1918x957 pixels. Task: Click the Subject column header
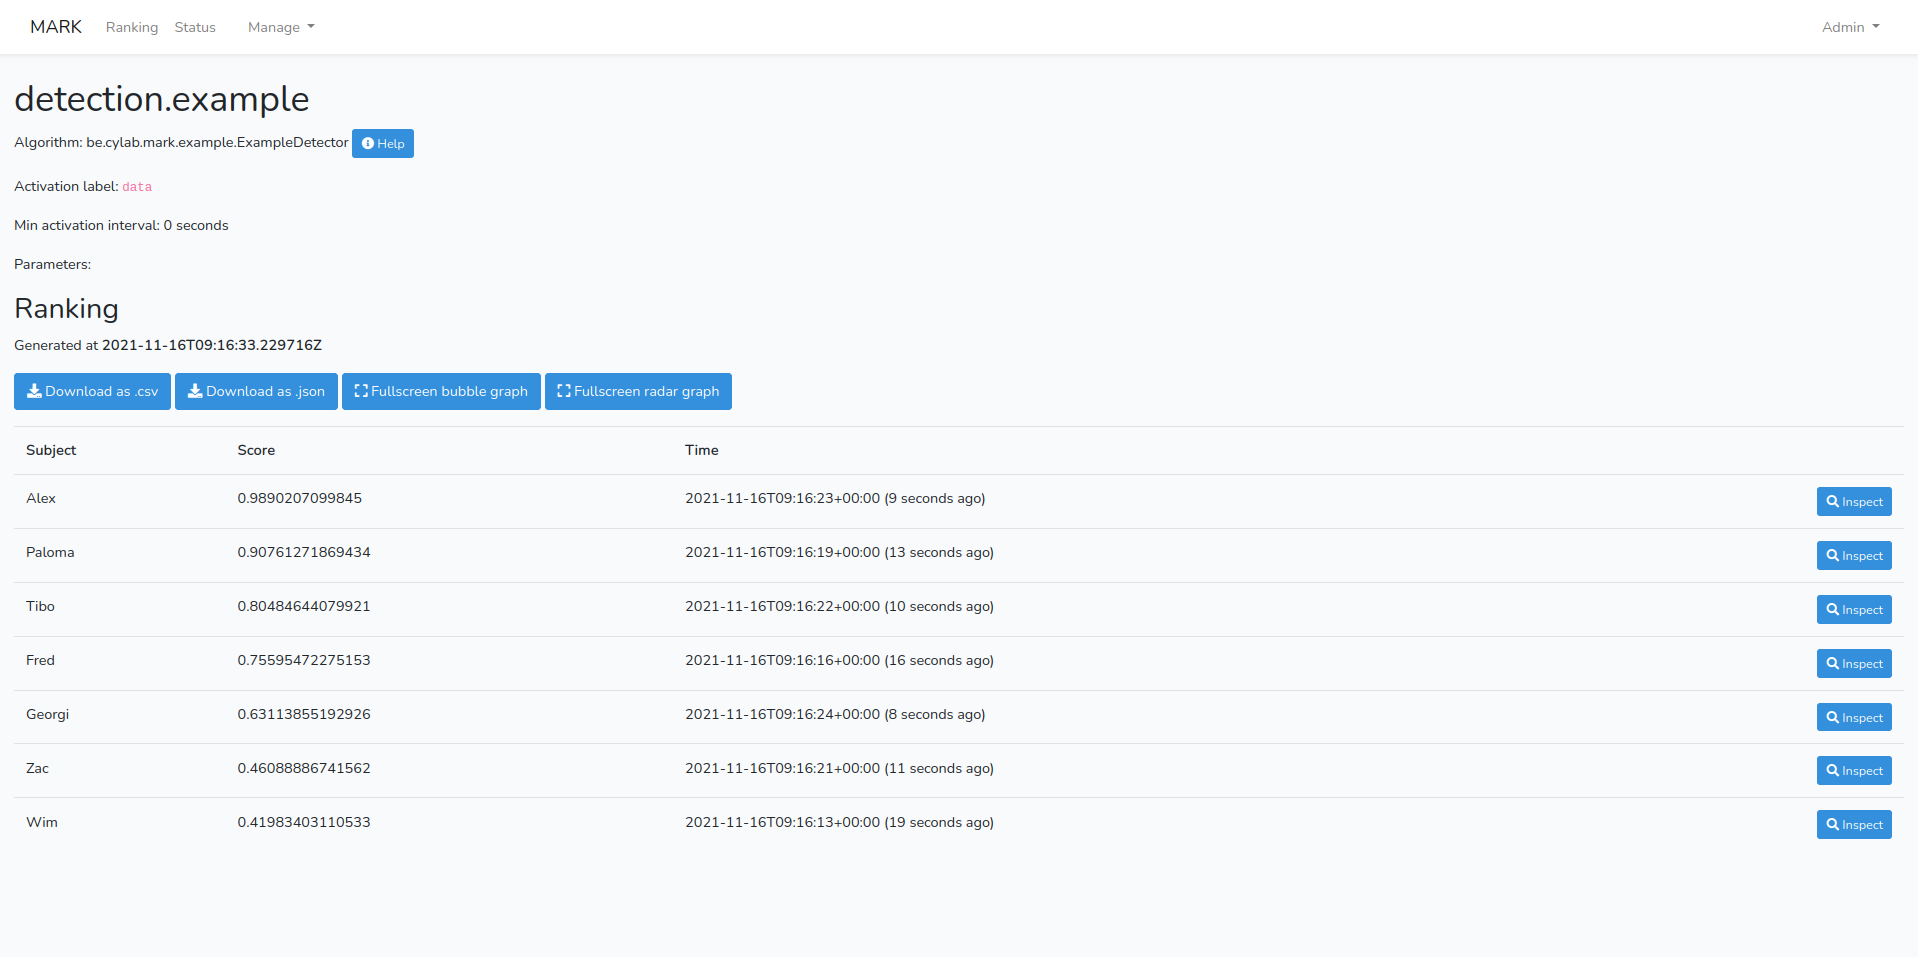[x=51, y=450]
